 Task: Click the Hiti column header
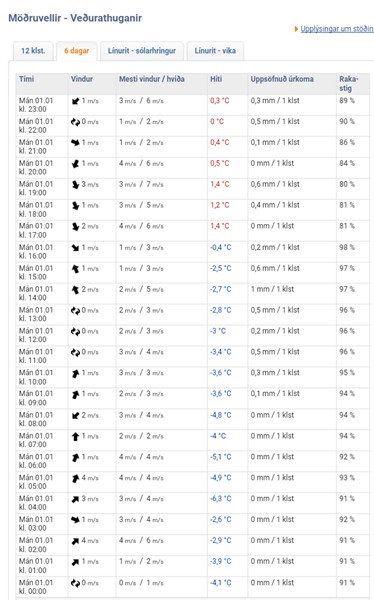pyautogui.click(x=216, y=79)
